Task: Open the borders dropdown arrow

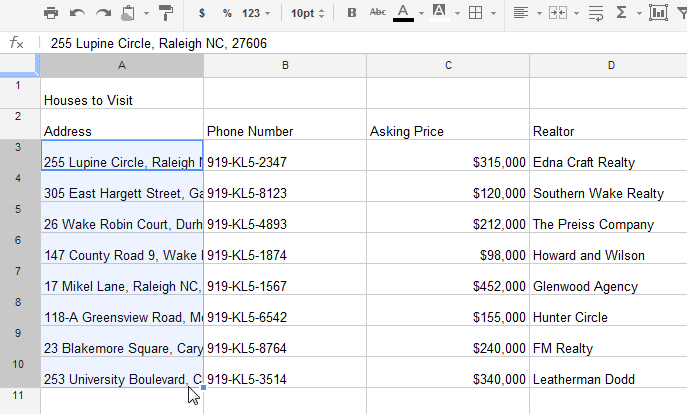Action: click(x=493, y=14)
